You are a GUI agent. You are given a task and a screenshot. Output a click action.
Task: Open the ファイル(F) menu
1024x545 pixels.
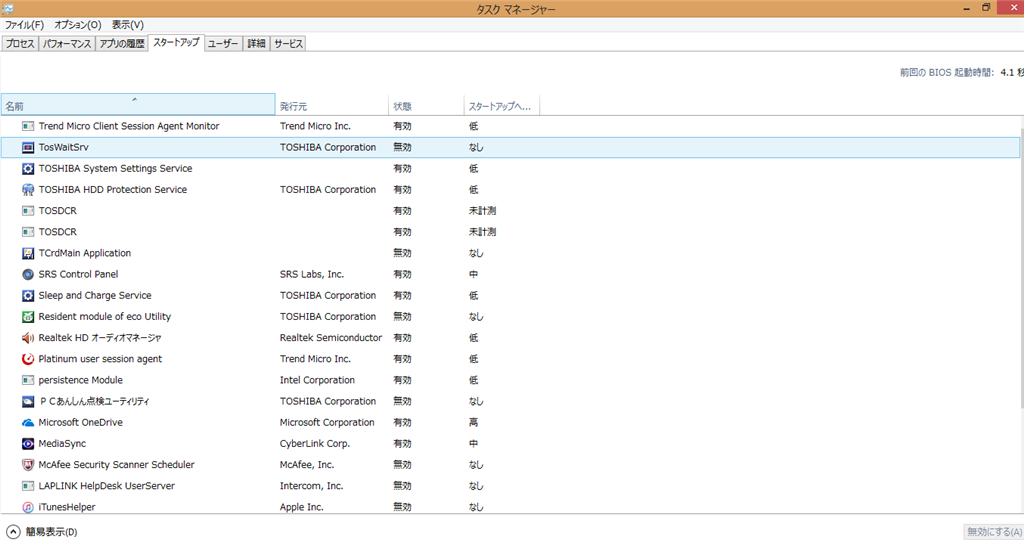(x=24, y=25)
